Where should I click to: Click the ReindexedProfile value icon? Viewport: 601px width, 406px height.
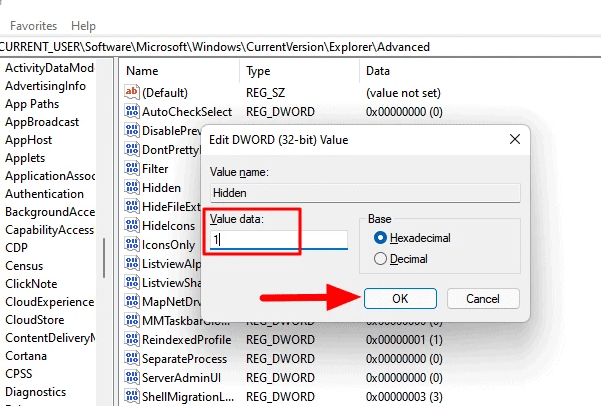pos(131,340)
